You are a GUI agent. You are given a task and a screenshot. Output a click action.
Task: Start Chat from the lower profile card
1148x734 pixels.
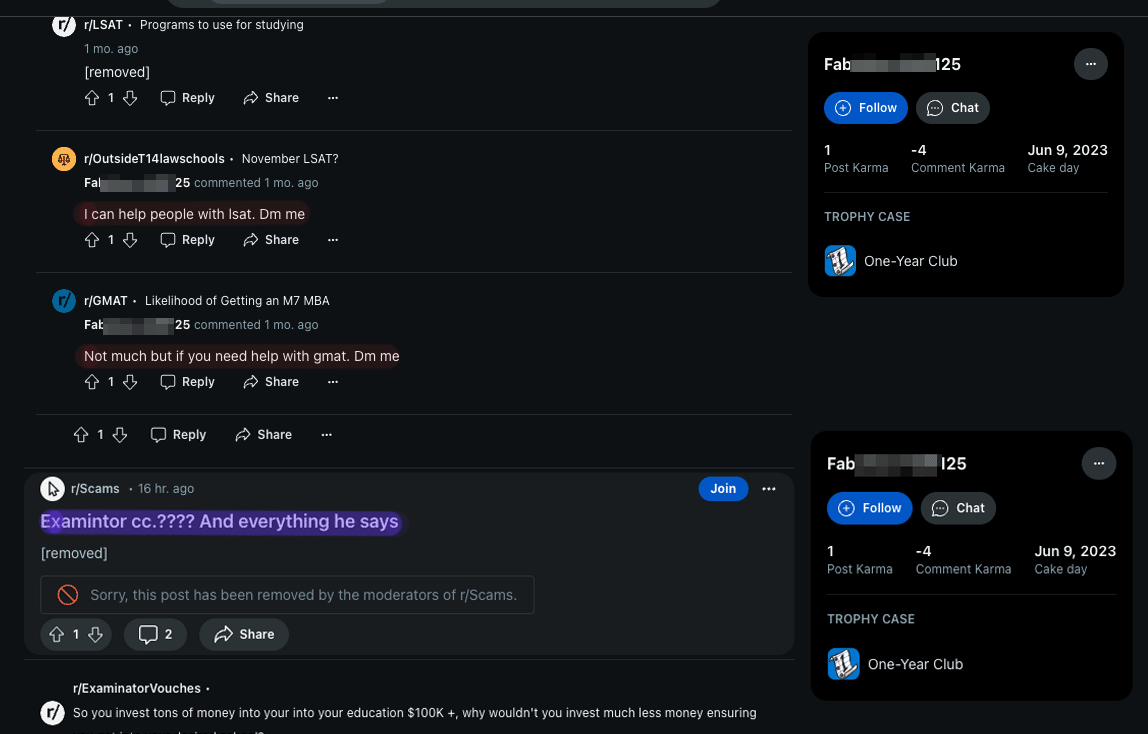(958, 509)
